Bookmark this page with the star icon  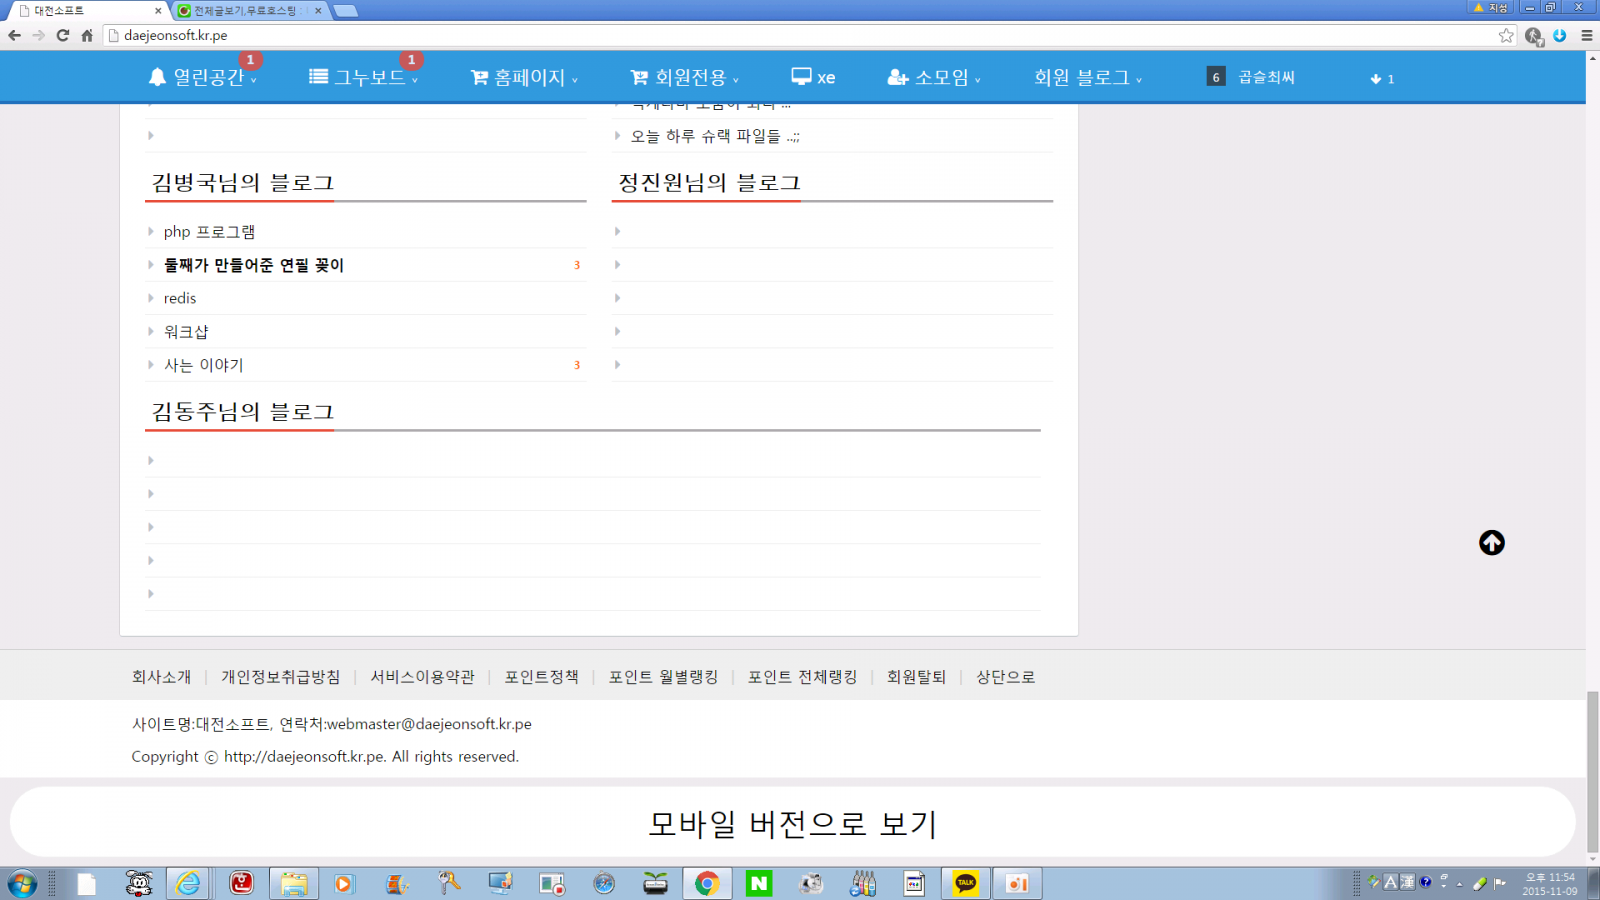[x=1506, y=35]
